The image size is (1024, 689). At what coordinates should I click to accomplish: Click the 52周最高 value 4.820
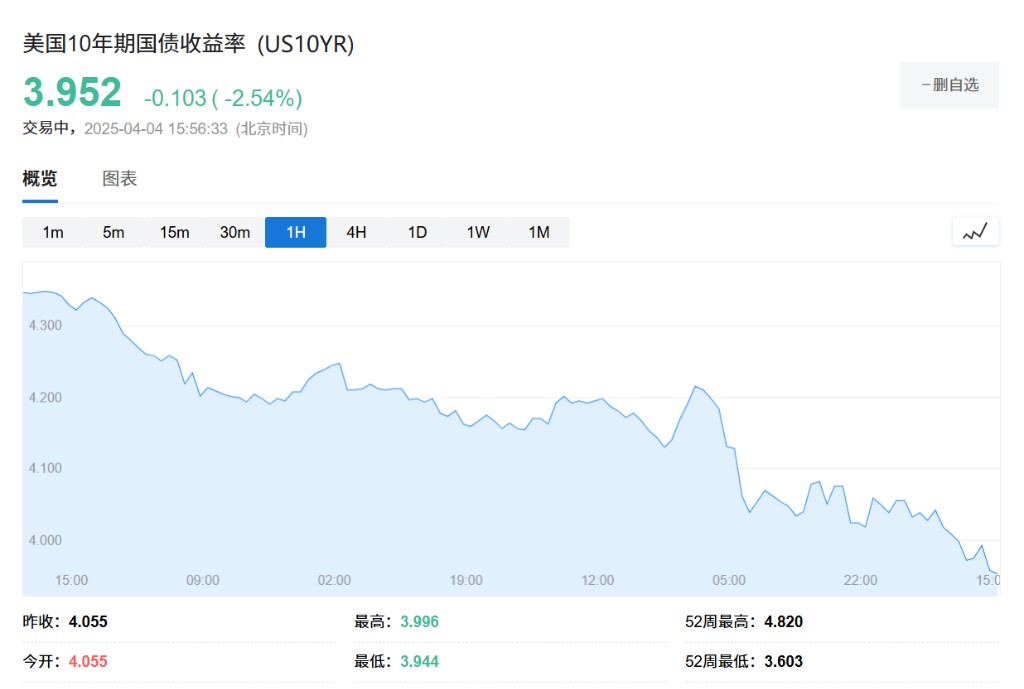[784, 622]
